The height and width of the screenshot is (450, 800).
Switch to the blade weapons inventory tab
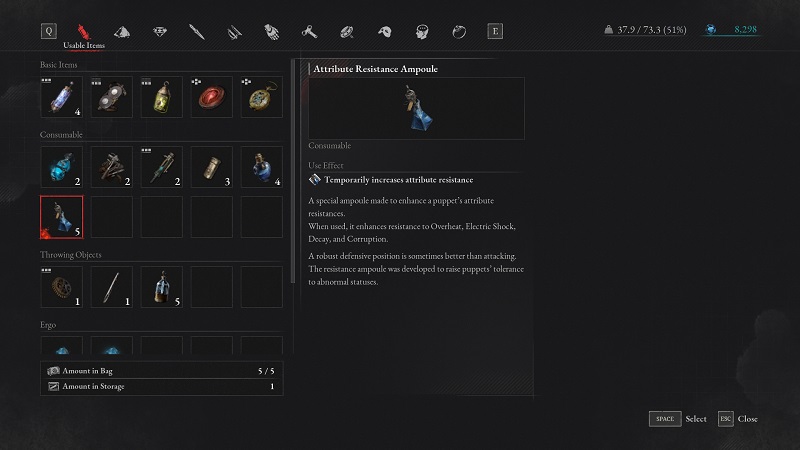(197, 32)
